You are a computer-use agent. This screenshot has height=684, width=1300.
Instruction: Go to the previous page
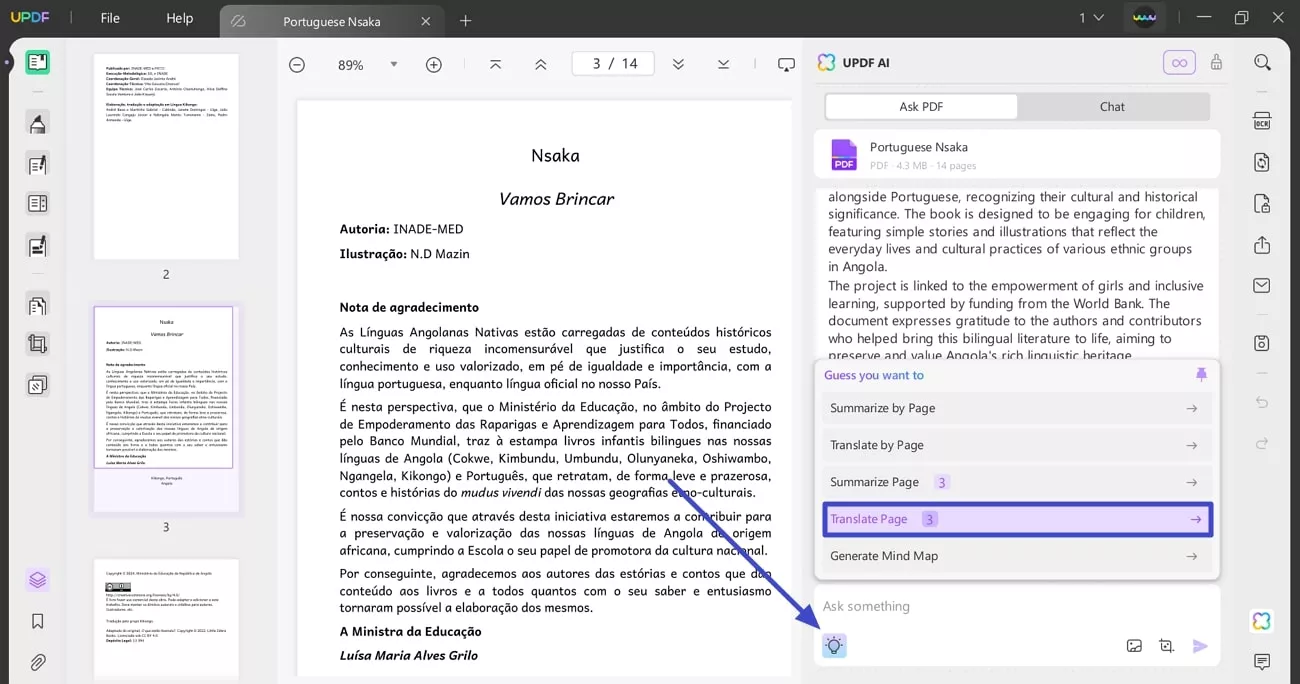tap(541, 64)
